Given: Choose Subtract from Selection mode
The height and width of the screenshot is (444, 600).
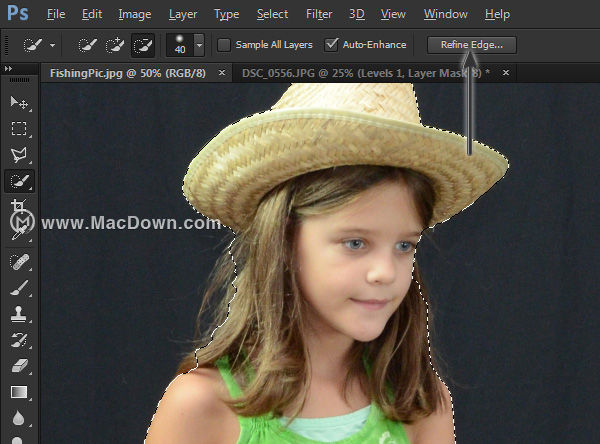Looking at the screenshot, I should (143, 45).
